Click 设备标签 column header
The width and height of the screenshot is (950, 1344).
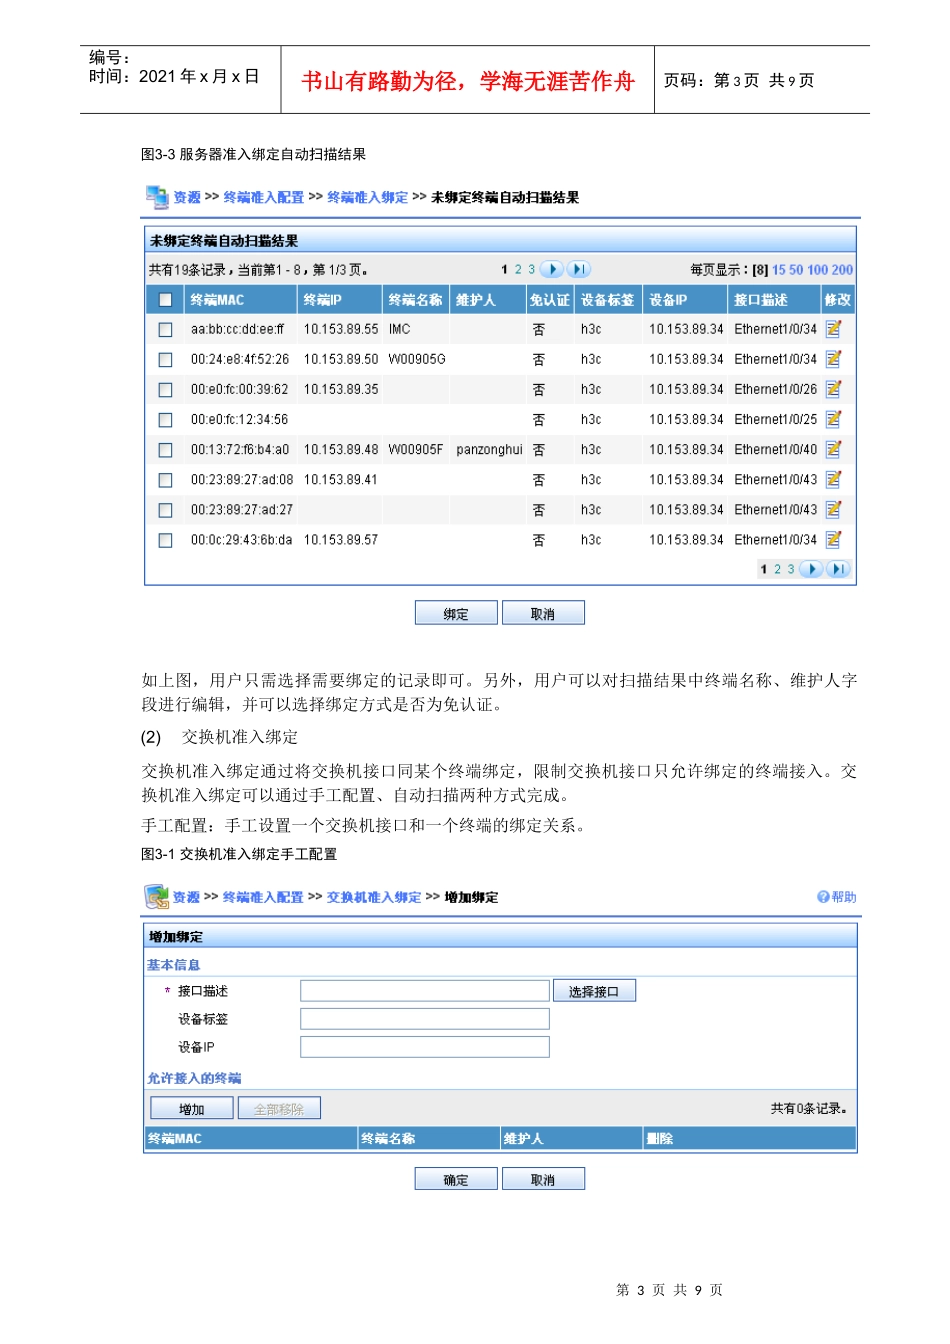pos(608,299)
